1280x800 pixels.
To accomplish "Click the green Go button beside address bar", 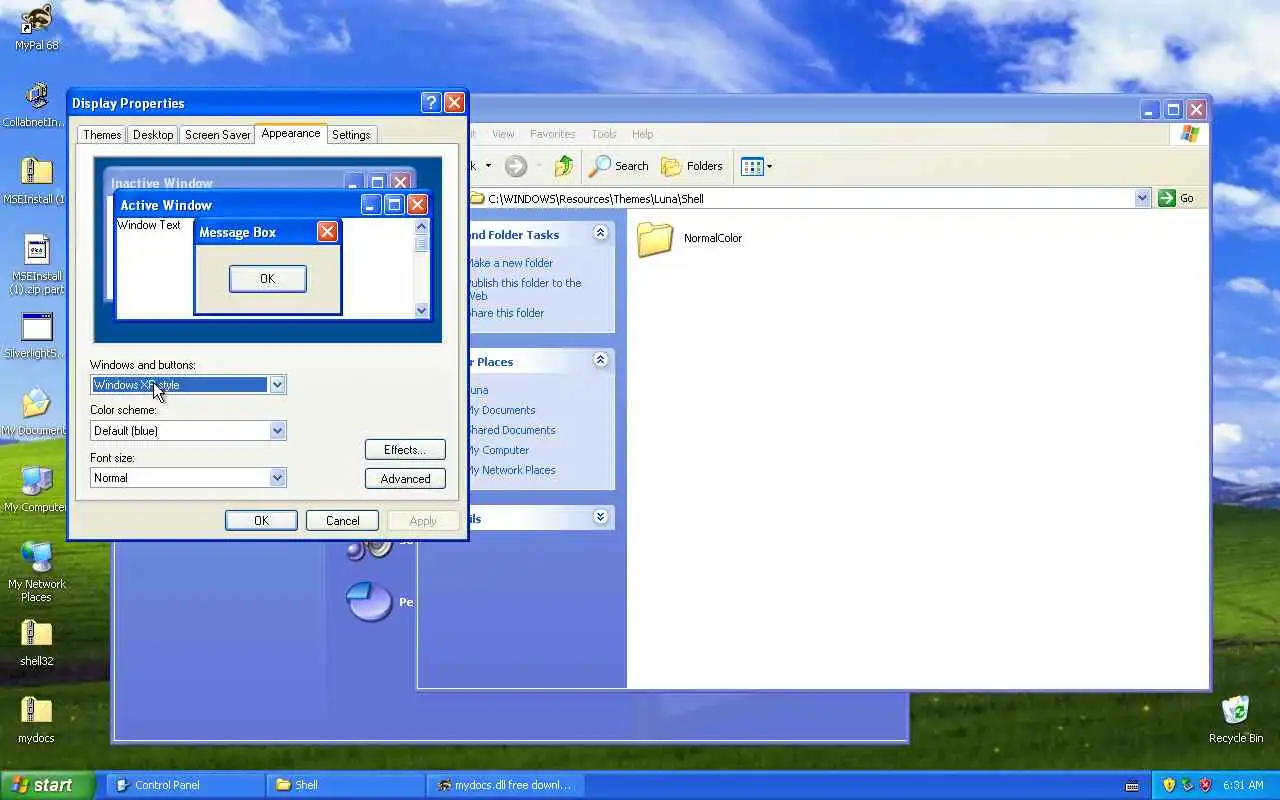I will (x=1176, y=198).
